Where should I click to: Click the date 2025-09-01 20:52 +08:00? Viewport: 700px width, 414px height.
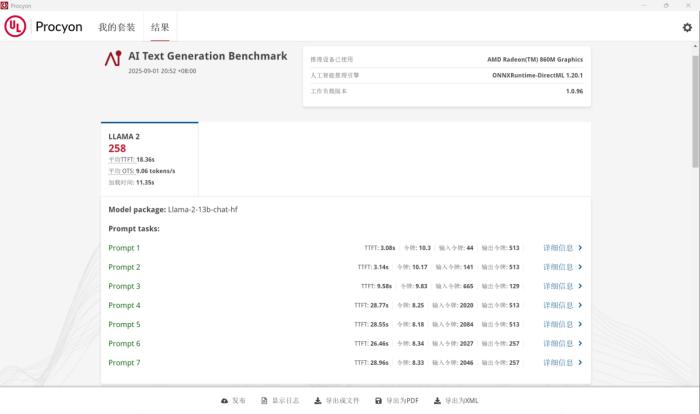[162, 71]
